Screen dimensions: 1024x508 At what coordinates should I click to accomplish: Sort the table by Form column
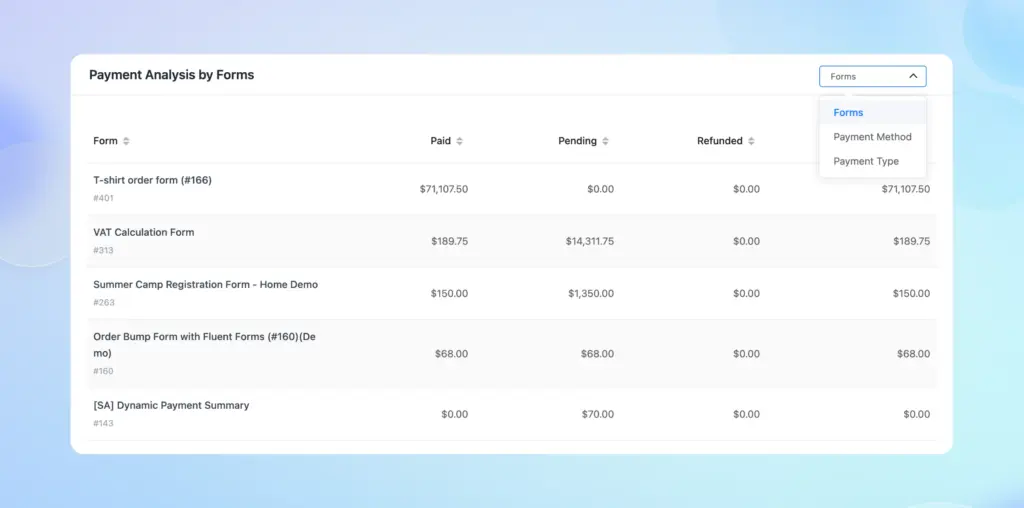click(126, 141)
